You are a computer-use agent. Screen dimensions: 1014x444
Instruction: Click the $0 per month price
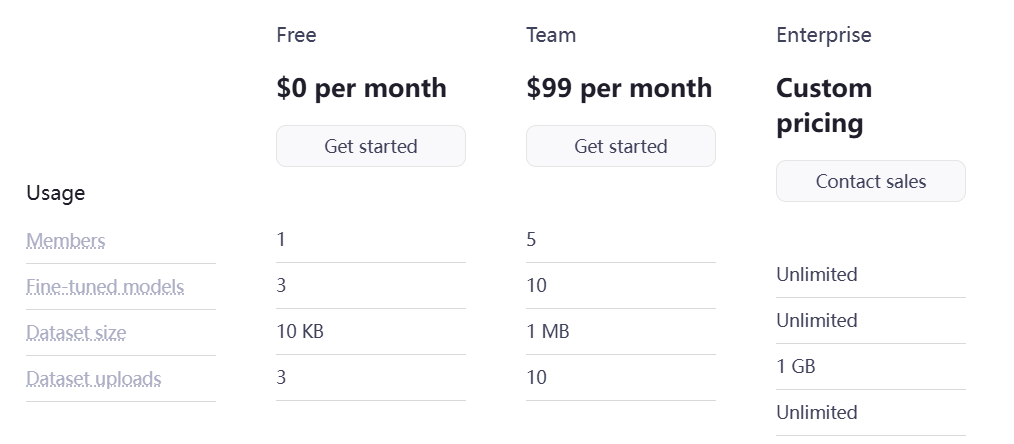tap(361, 88)
